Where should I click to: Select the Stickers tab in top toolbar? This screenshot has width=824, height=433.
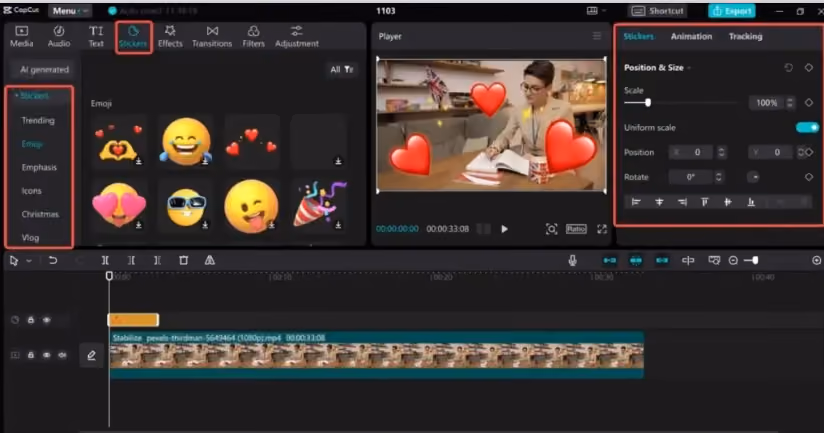pos(133,37)
